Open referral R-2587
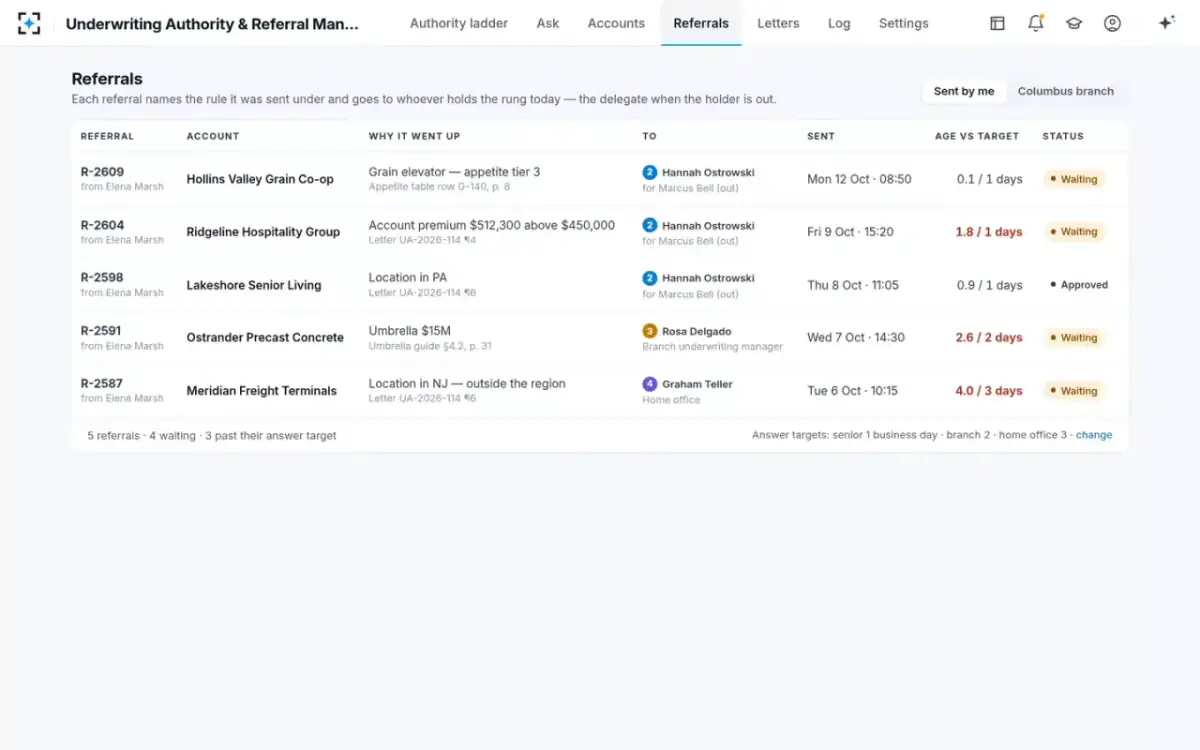1200x750 pixels. point(102,384)
